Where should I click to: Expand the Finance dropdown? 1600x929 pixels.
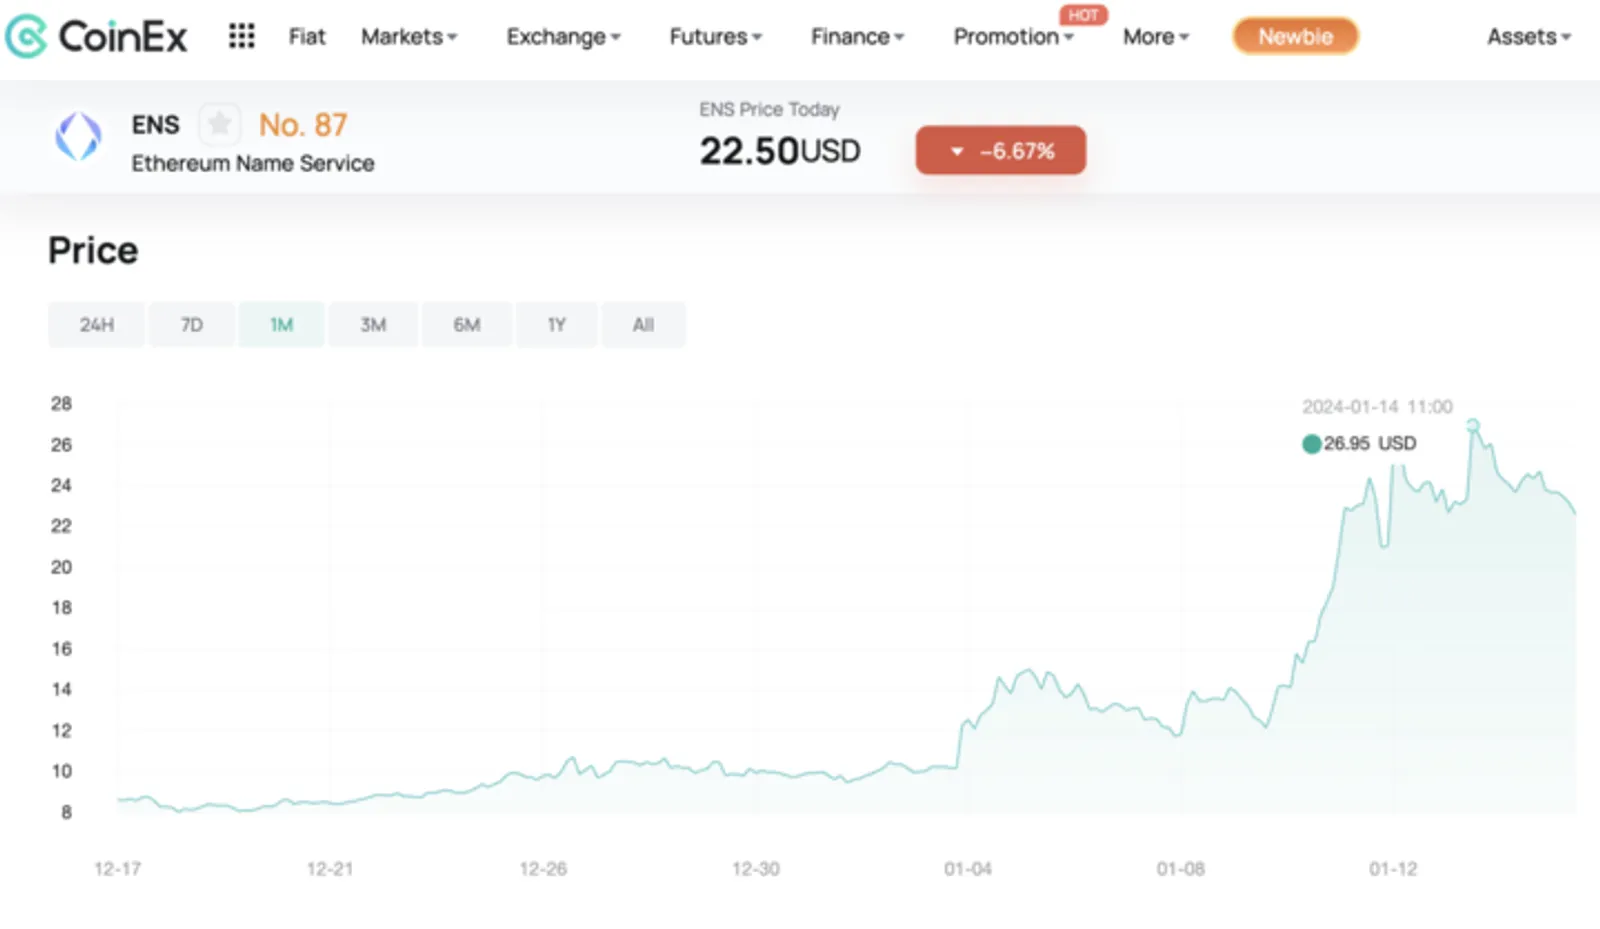click(857, 37)
